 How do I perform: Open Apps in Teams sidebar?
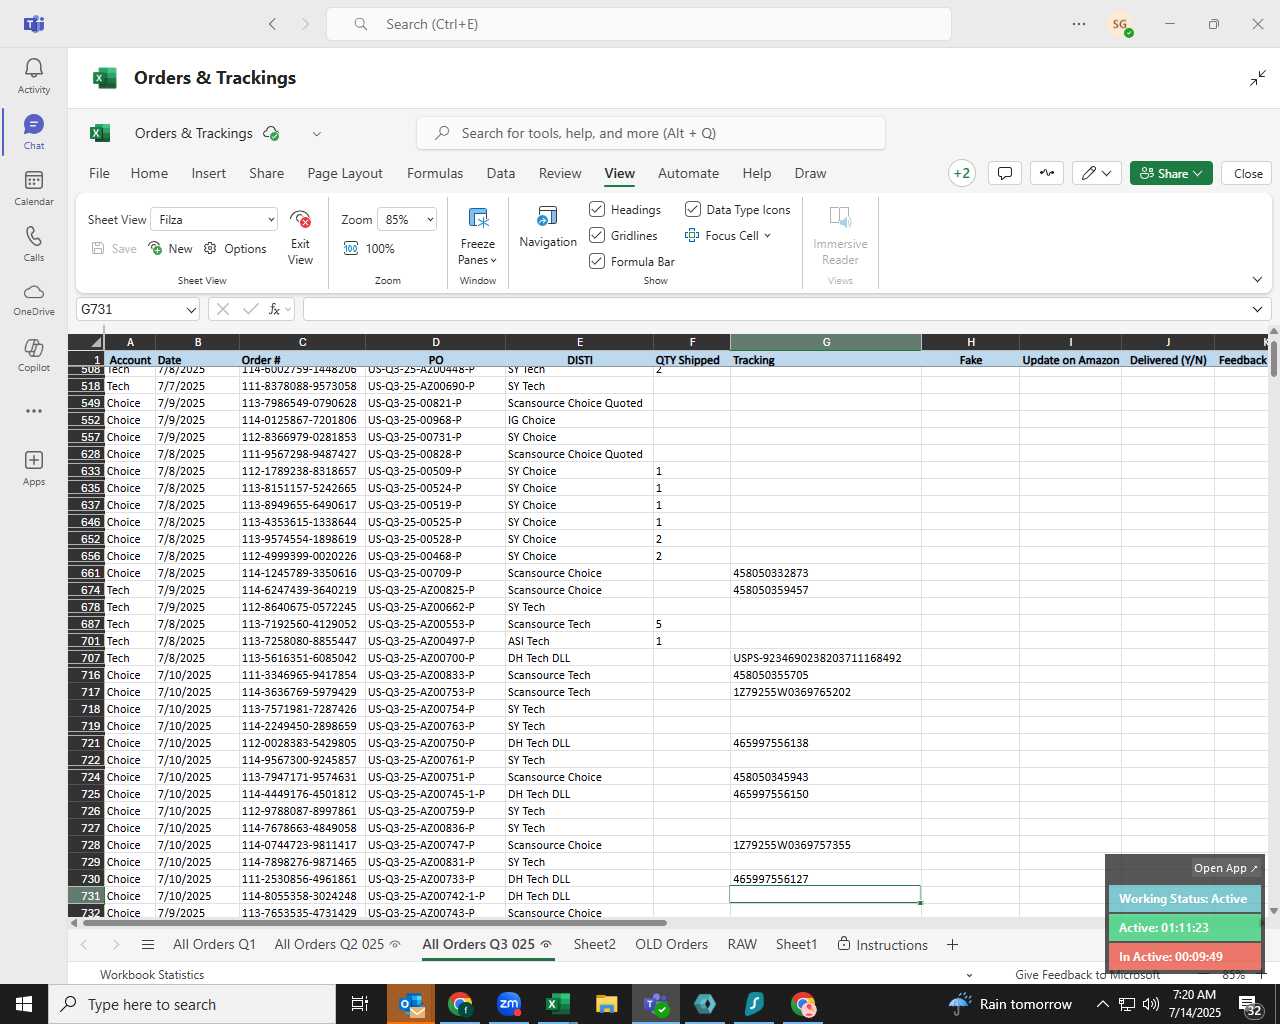33,467
